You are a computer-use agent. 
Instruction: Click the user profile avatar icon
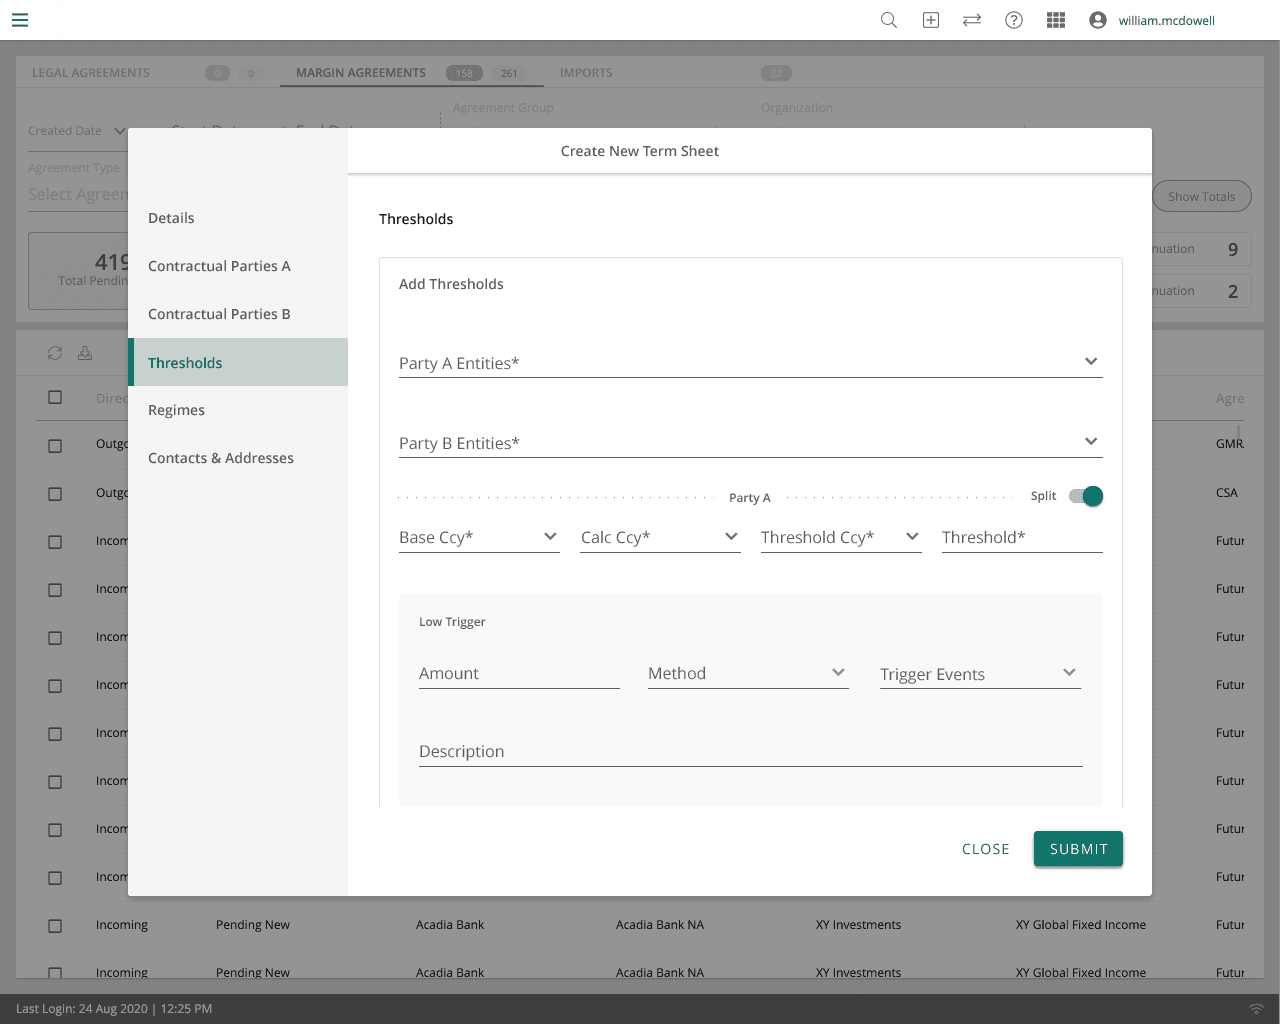(1098, 20)
